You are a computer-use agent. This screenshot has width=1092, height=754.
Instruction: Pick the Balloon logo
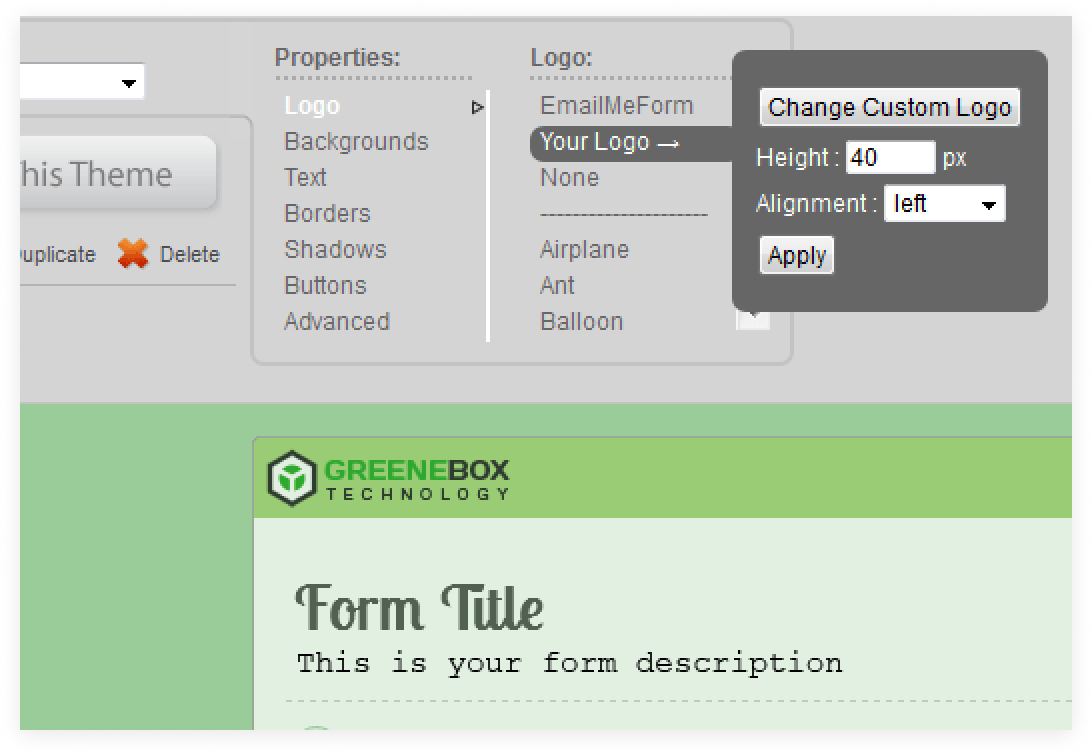click(x=582, y=322)
